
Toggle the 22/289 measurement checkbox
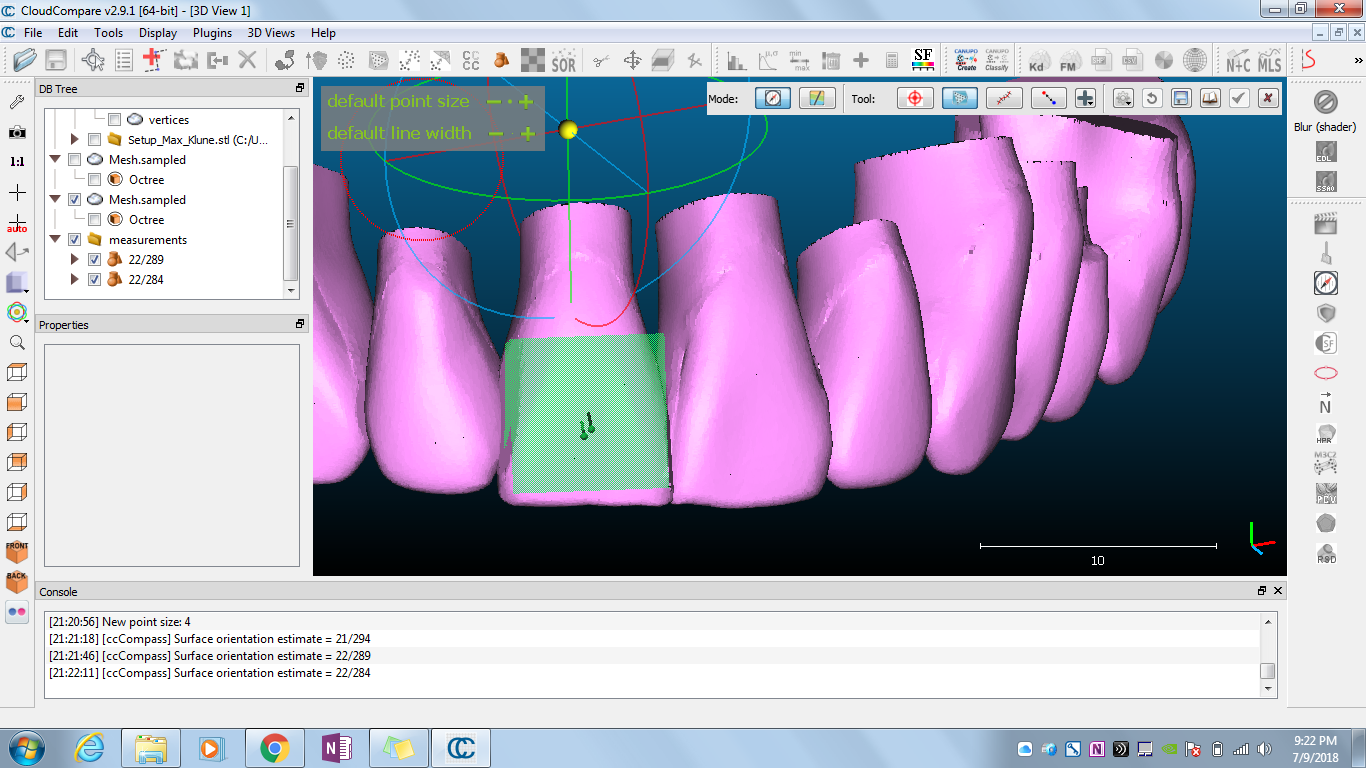[94, 260]
